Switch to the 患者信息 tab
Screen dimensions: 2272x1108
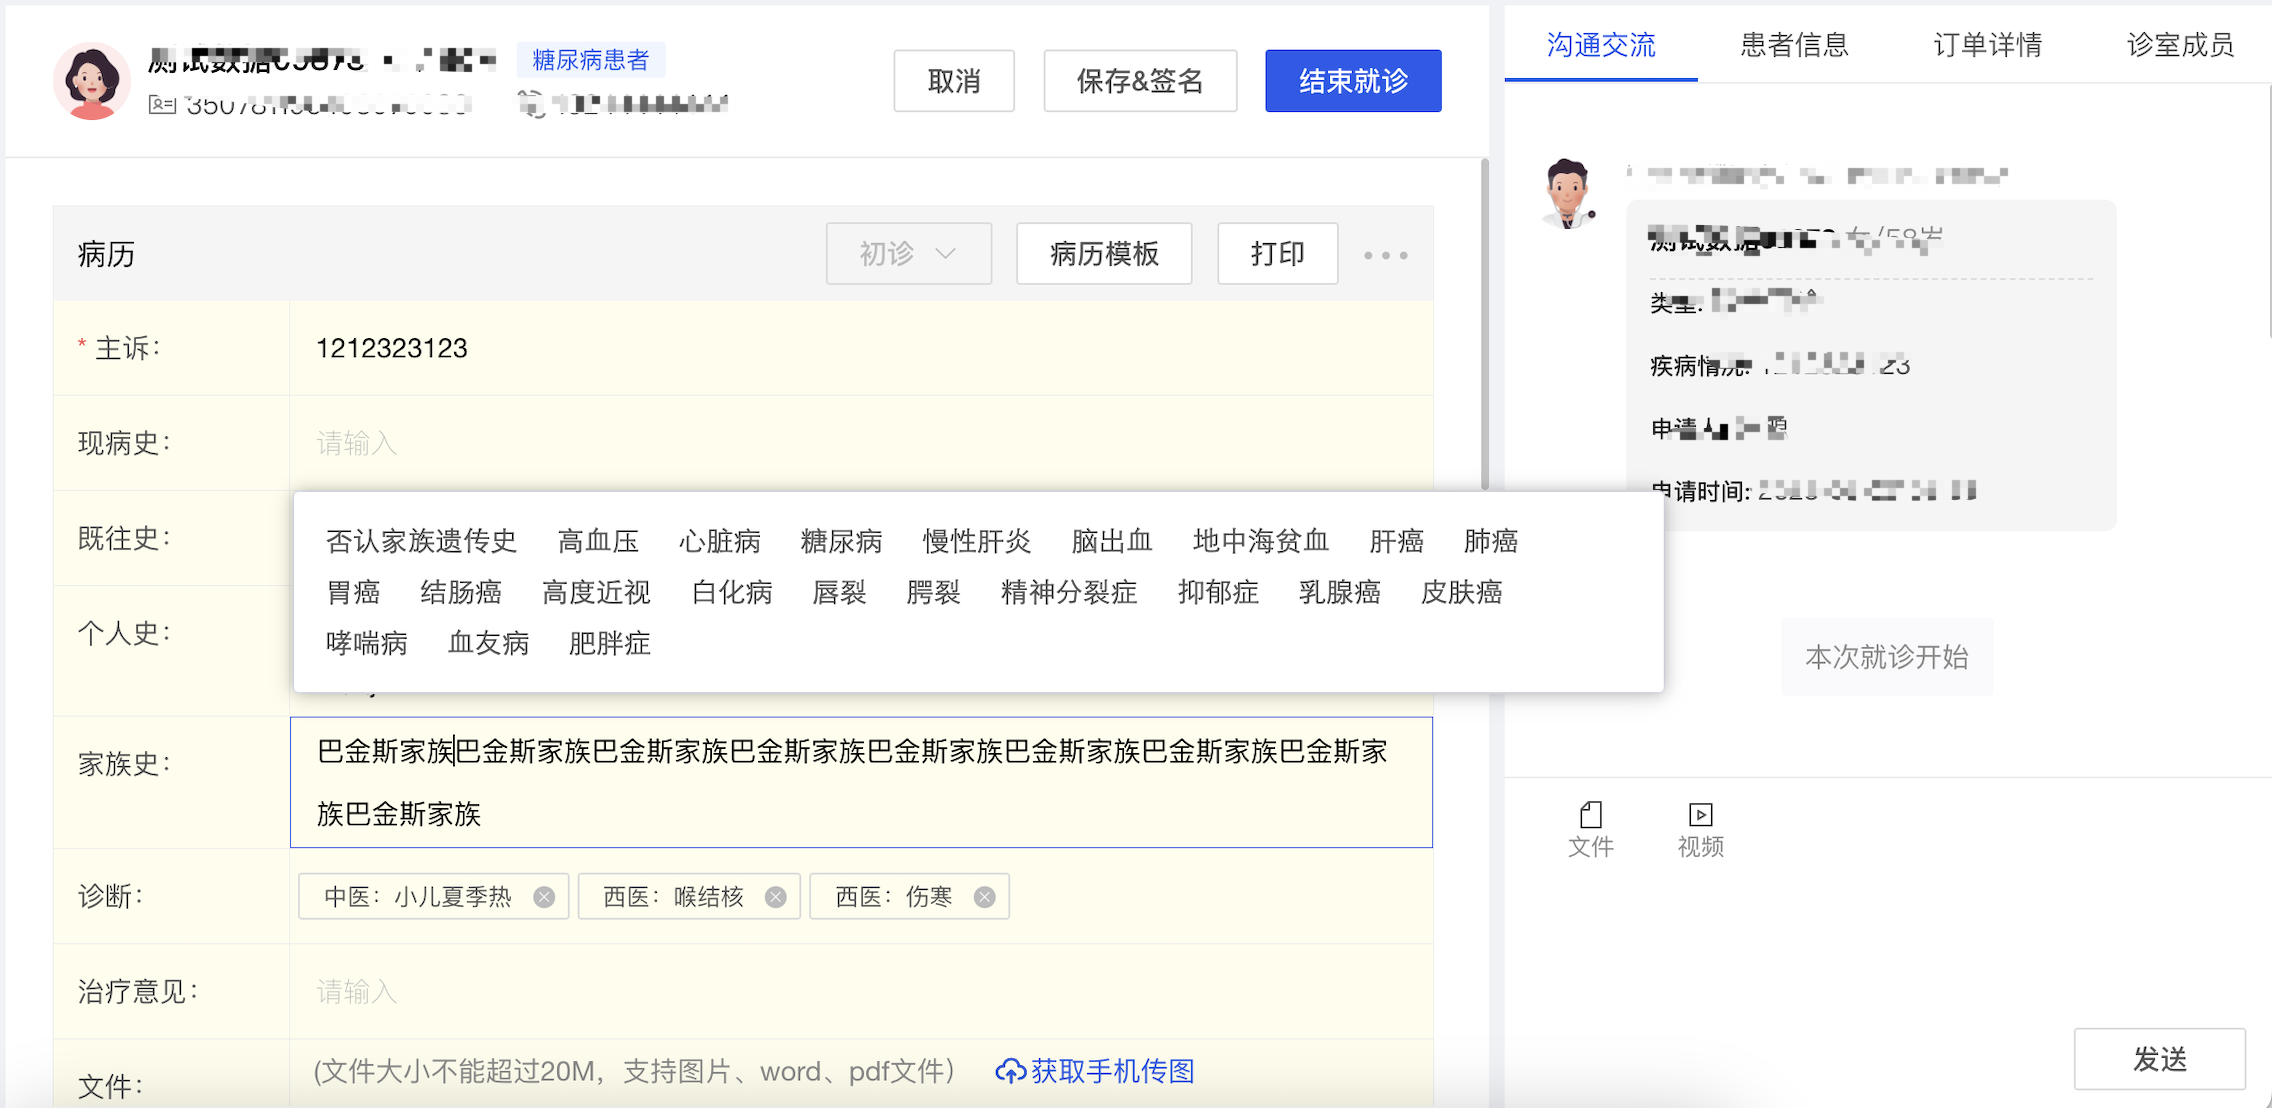(x=1794, y=45)
